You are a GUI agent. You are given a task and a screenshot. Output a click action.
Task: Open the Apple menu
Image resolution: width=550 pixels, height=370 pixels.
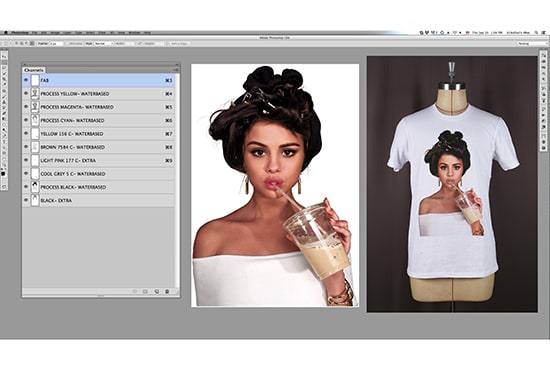(6, 32)
